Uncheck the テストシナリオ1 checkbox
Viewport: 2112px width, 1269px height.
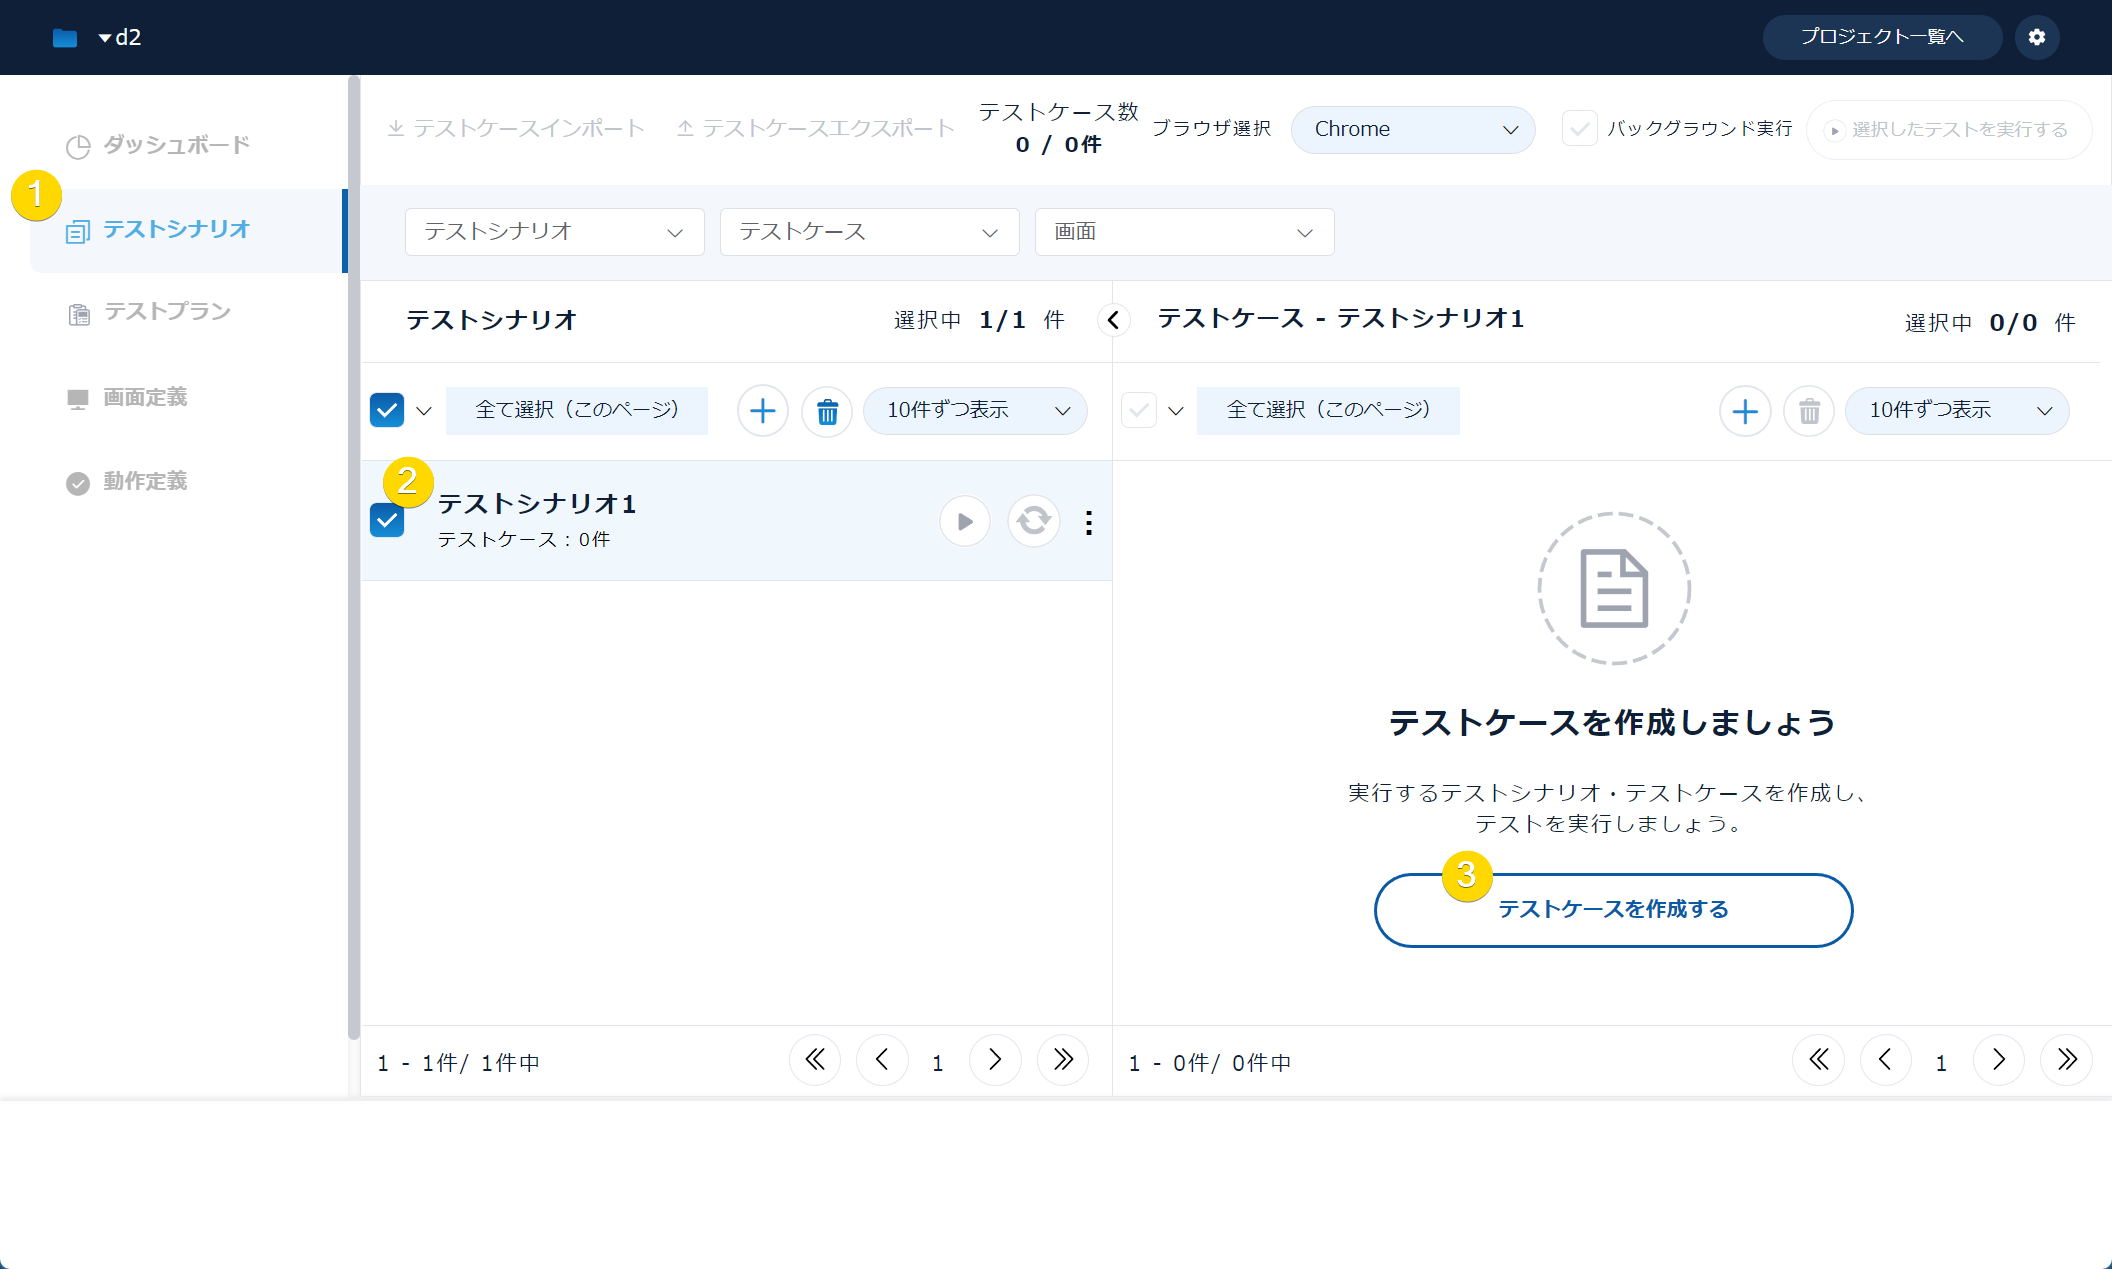coord(387,520)
